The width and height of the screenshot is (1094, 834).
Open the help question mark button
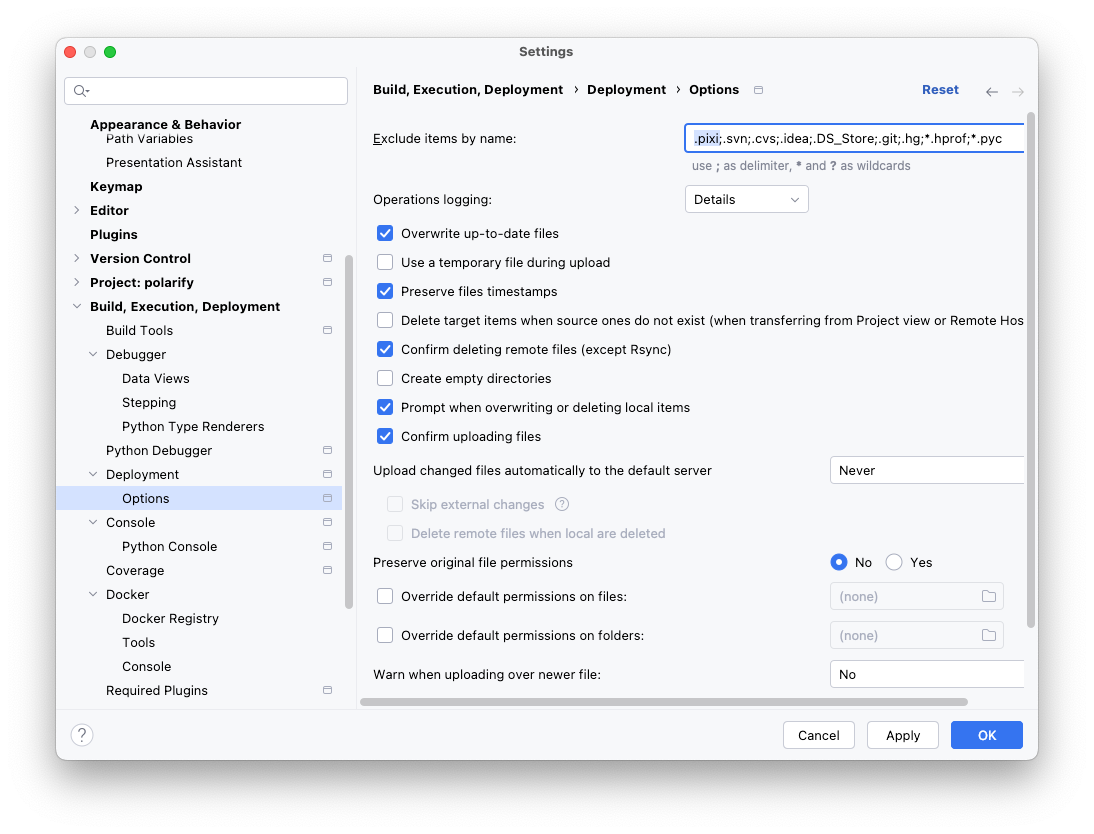tap(82, 735)
